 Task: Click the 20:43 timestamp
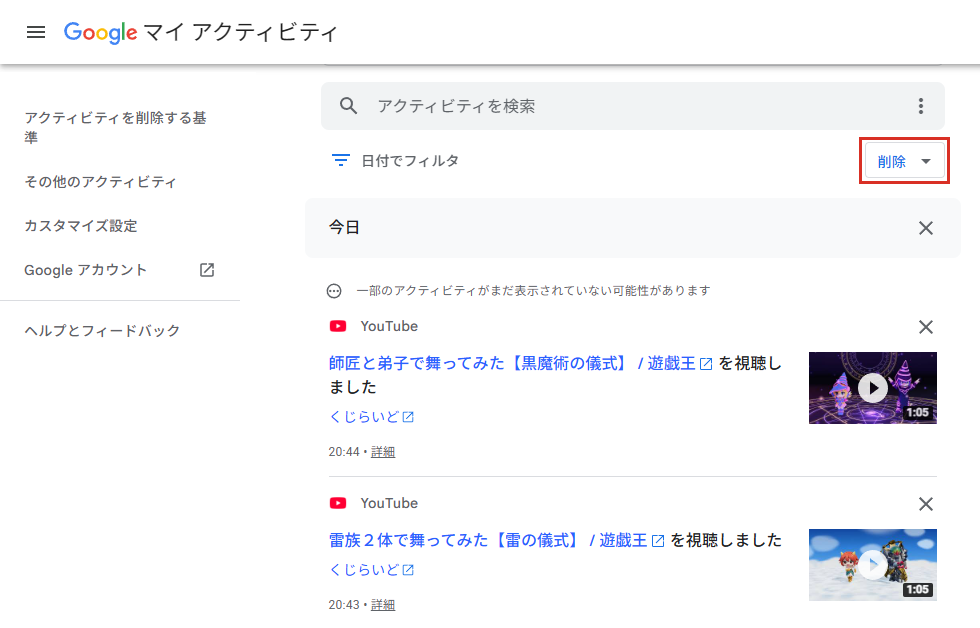344,605
